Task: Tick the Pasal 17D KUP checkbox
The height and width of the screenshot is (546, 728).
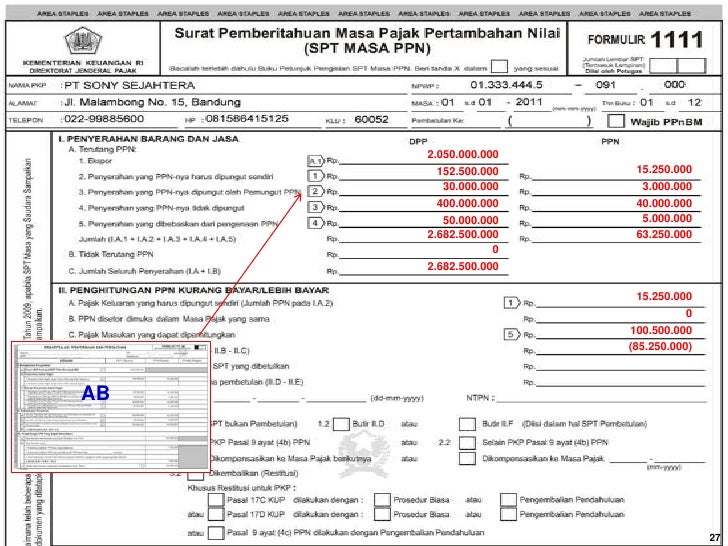Action: [x=216, y=514]
